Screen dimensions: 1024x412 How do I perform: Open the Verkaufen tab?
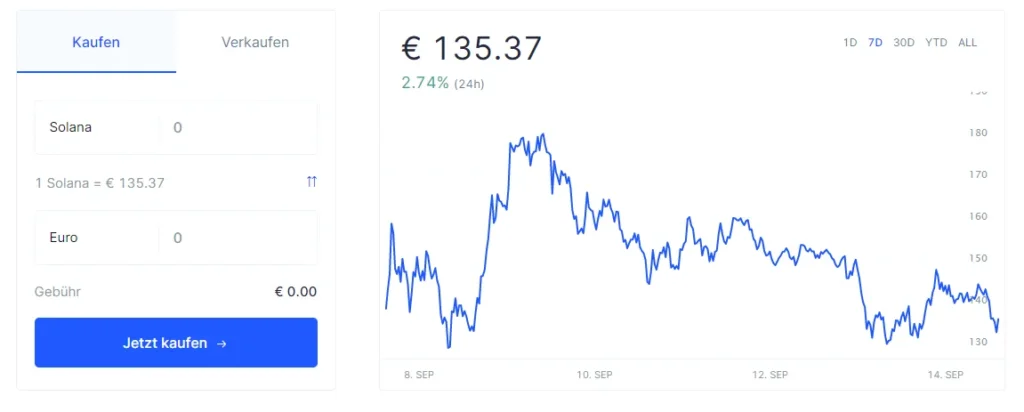[x=255, y=42]
